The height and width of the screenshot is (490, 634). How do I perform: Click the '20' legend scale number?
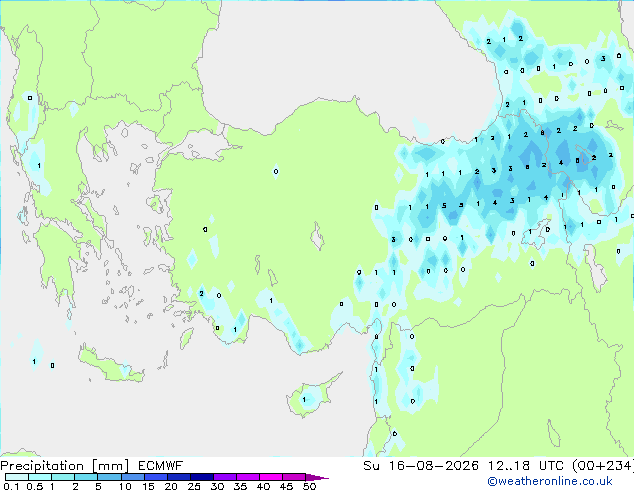click(x=171, y=486)
